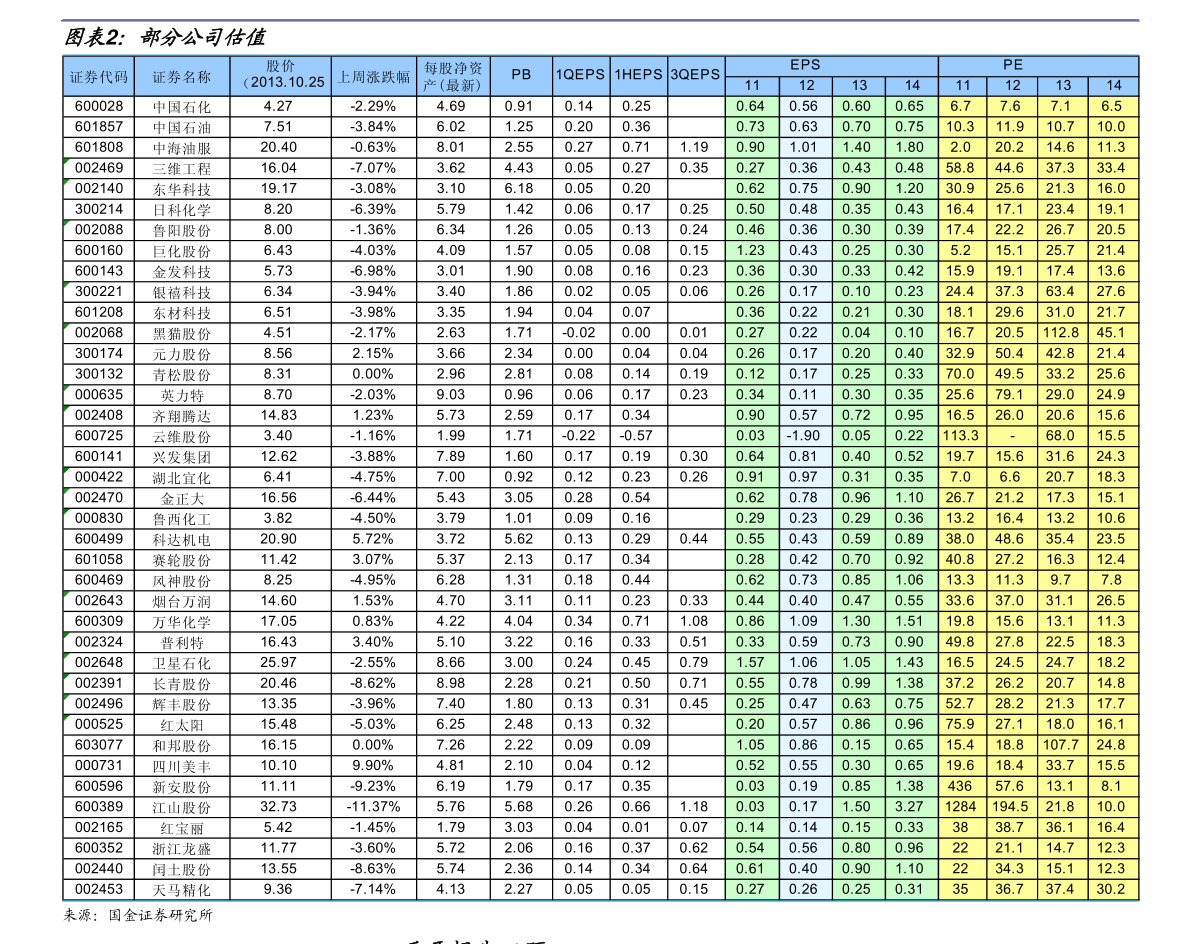Click the 436 PE value for 新安股份
1191x944 pixels.
pos(960,786)
